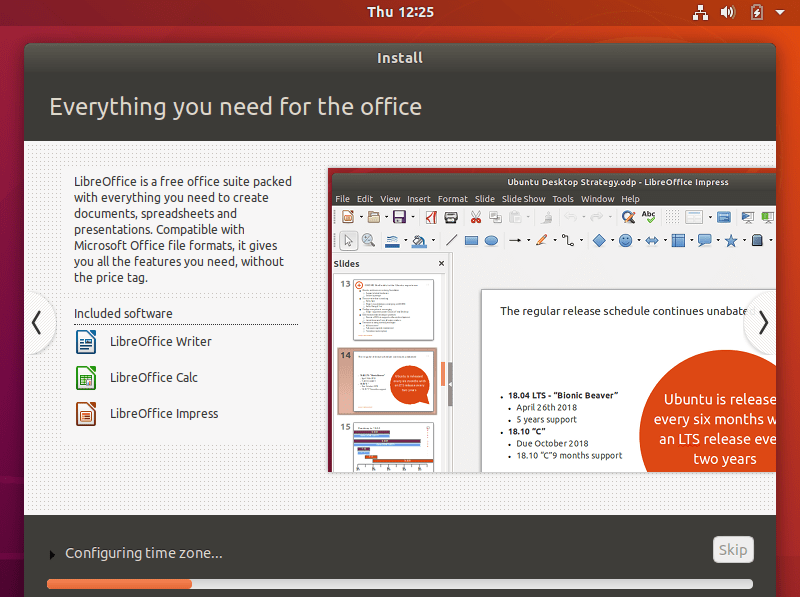Select slide 14 thumbnail in Slides panel
The height and width of the screenshot is (597, 800).
(x=393, y=381)
